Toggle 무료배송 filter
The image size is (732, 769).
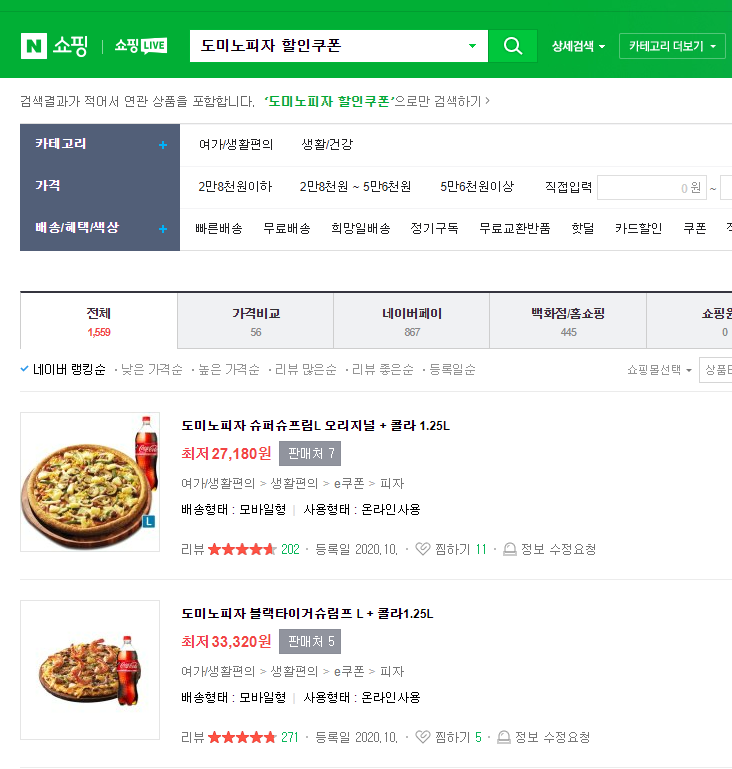point(287,228)
